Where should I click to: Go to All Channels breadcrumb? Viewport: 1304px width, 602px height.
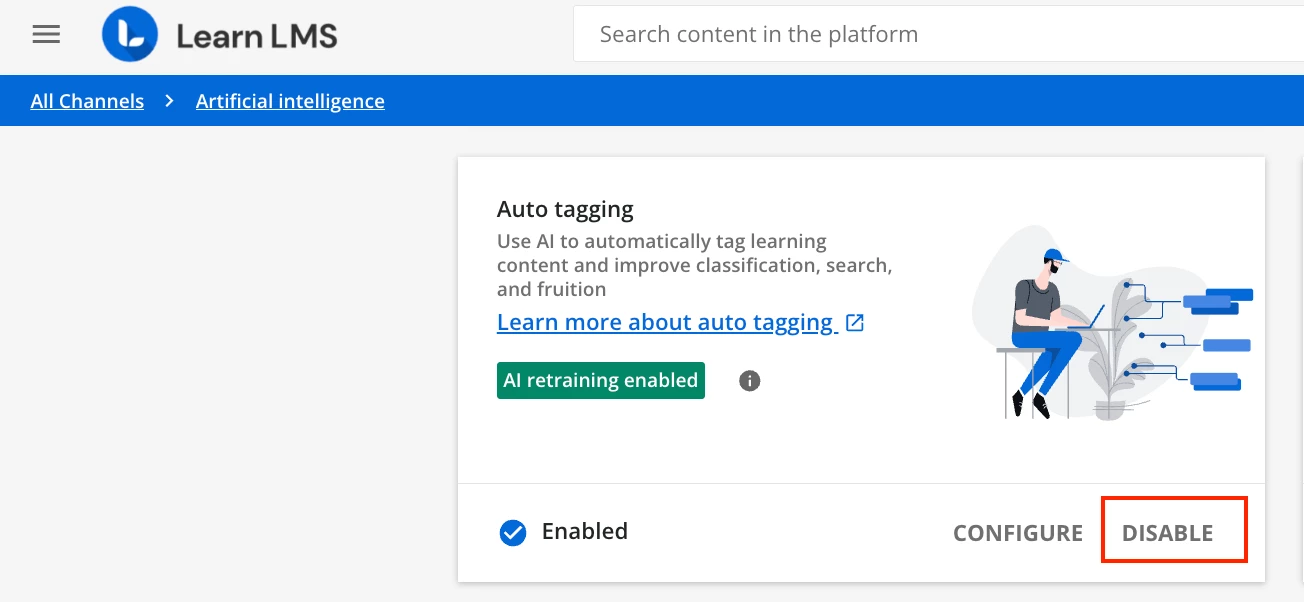coord(87,101)
